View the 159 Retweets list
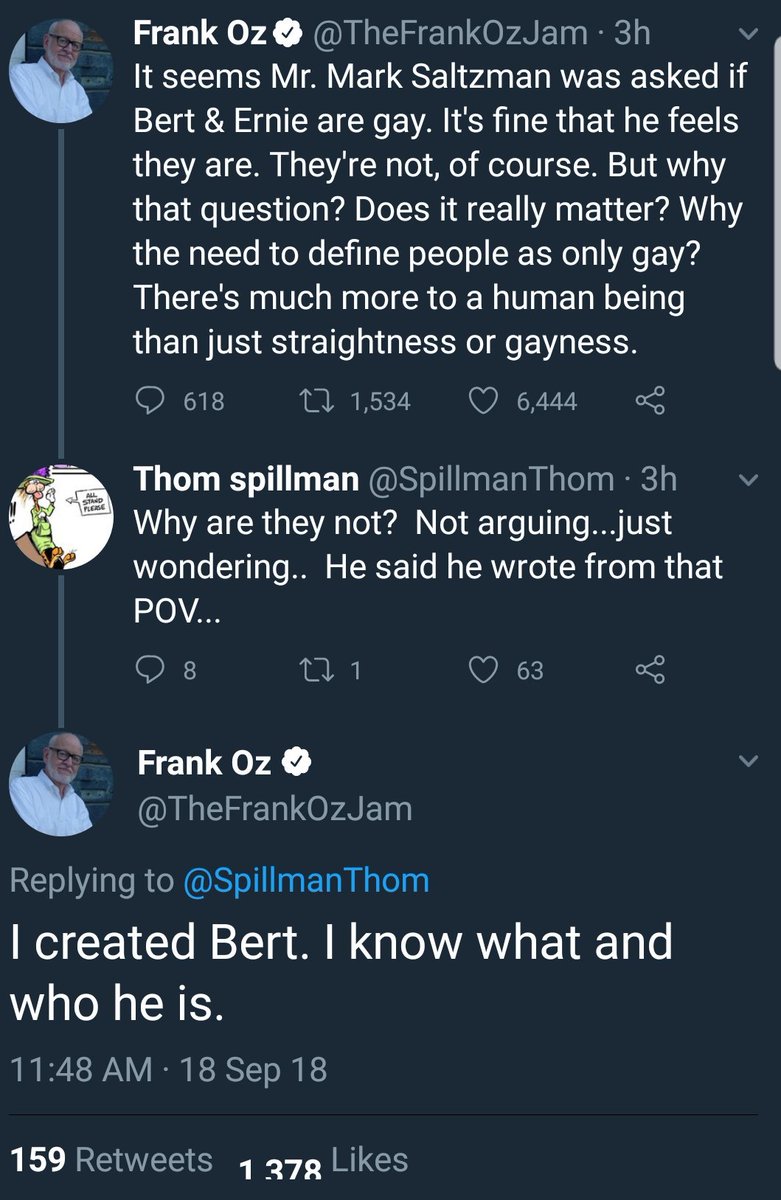 pos(111,1160)
